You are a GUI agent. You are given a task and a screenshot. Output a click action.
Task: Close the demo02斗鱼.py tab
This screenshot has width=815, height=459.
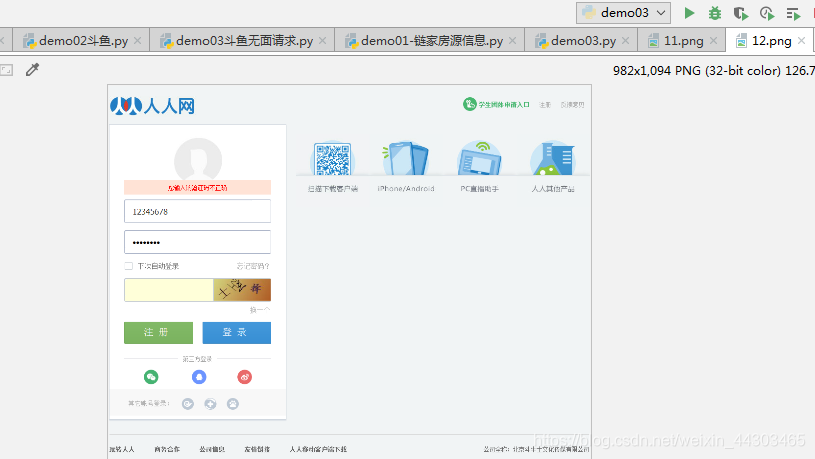(137, 41)
